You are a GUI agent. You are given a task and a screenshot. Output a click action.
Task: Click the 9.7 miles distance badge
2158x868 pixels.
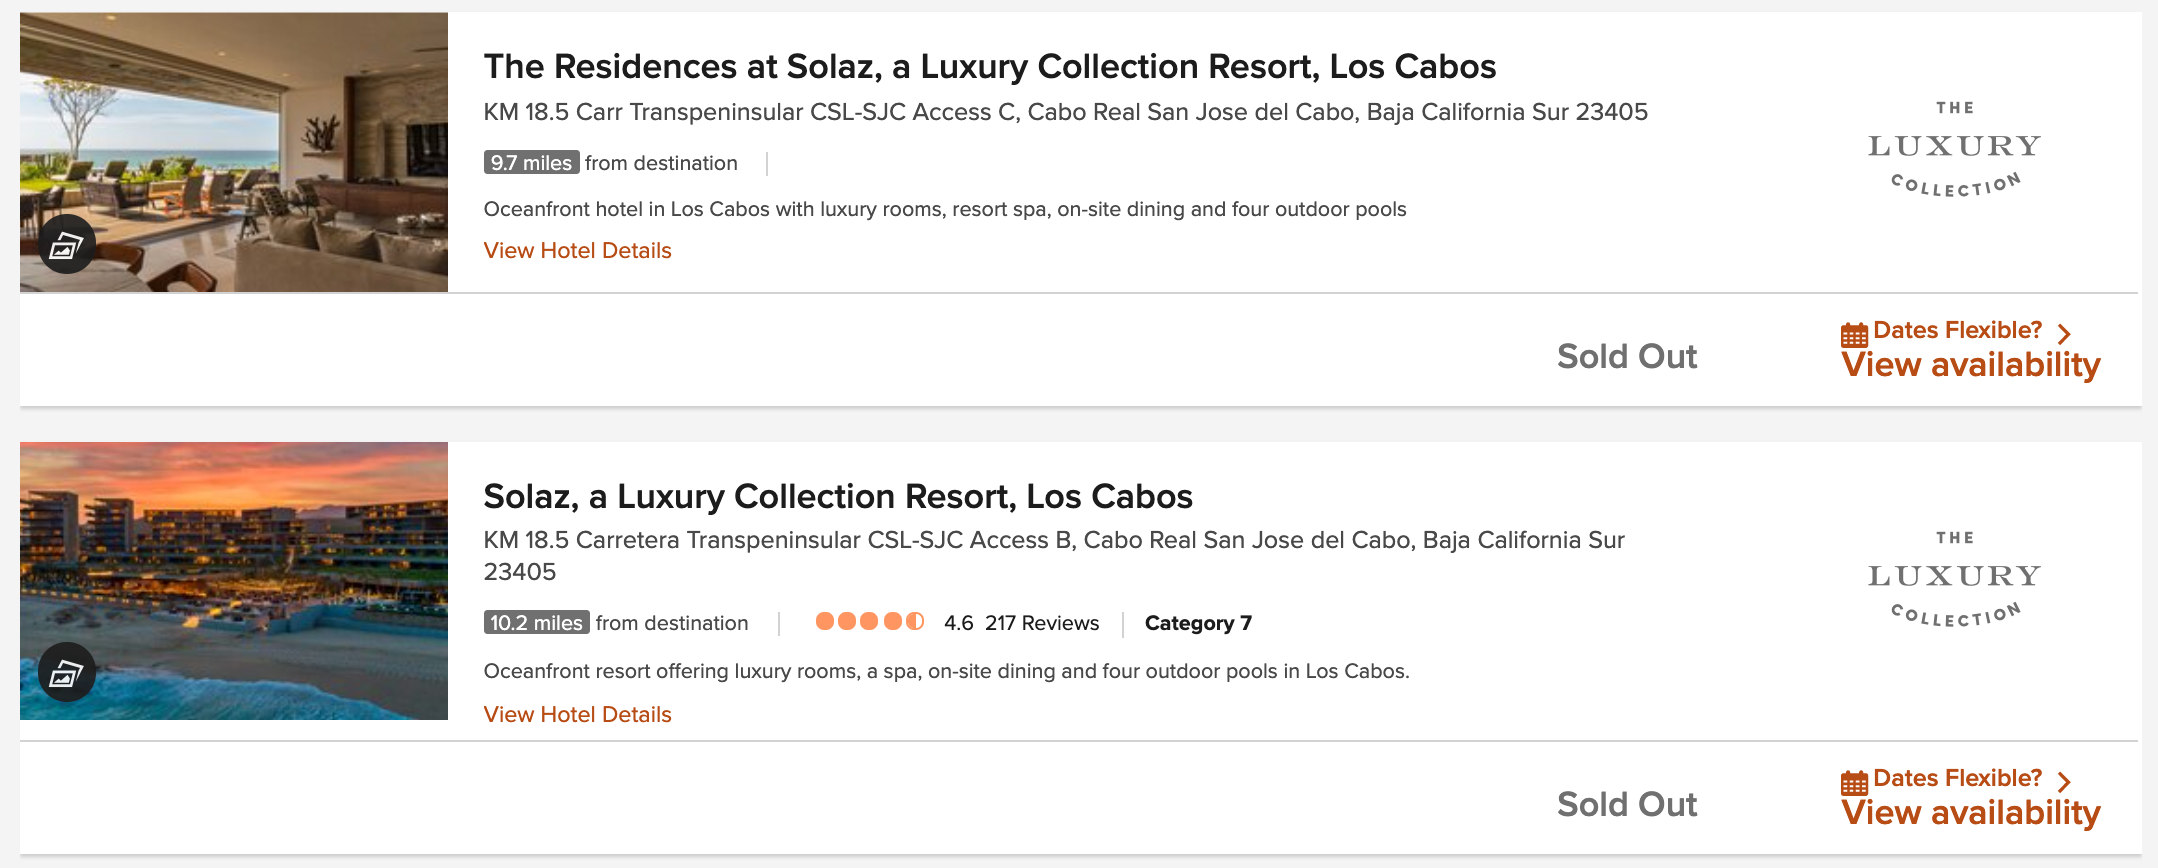click(531, 163)
